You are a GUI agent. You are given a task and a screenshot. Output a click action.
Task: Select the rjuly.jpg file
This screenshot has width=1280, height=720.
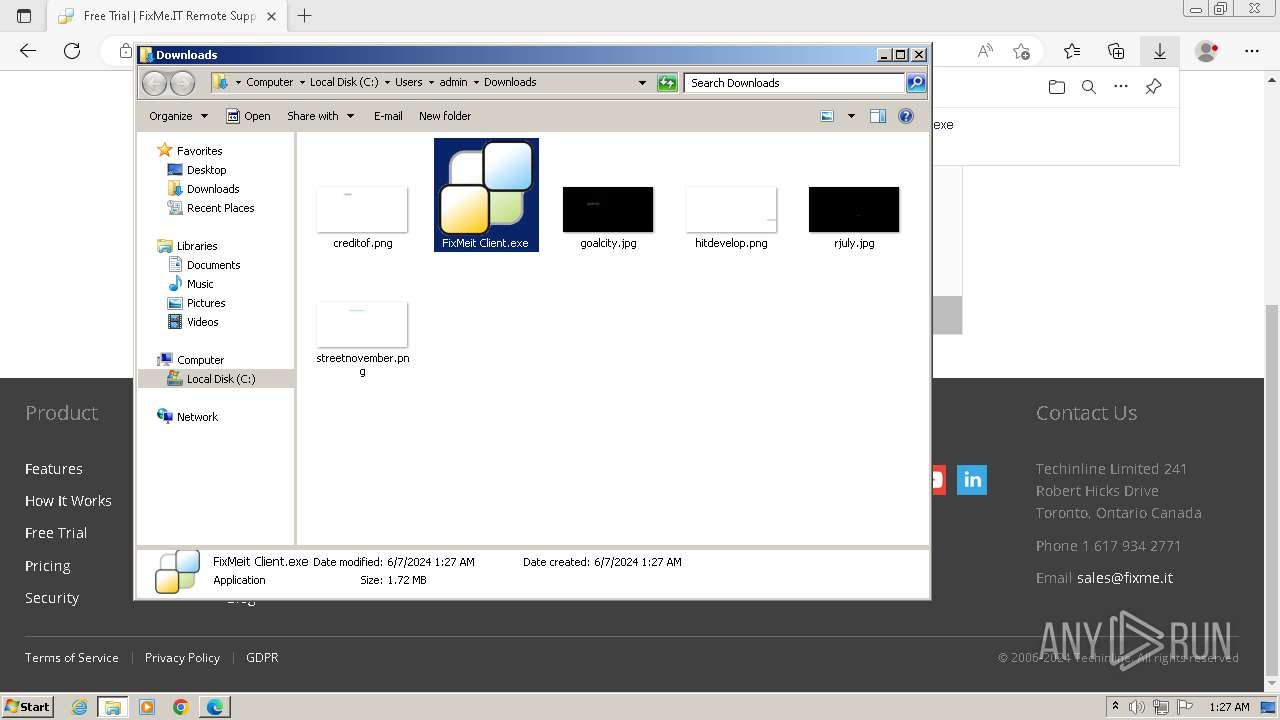point(854,217)
